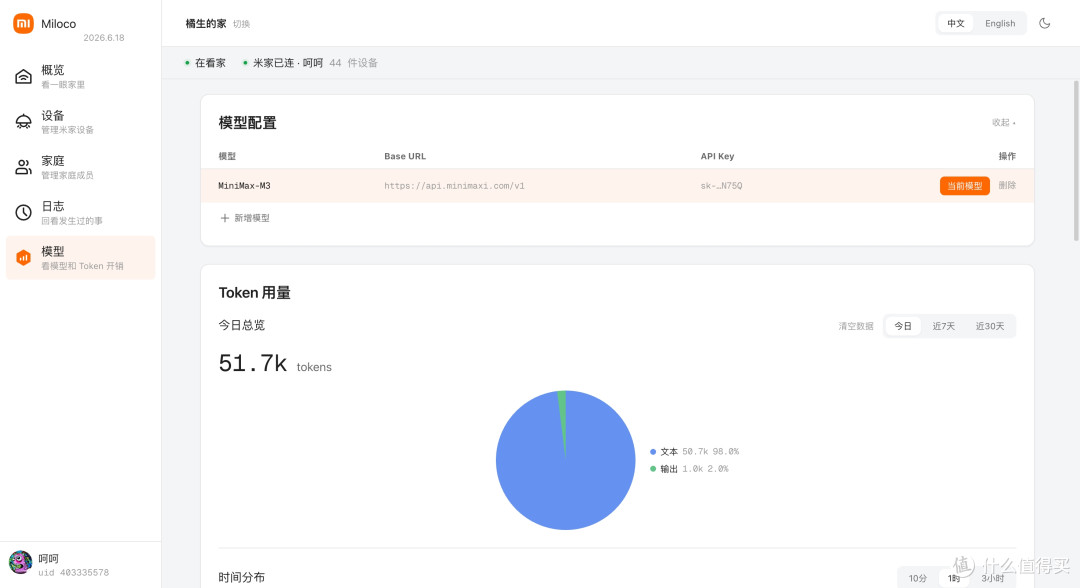
Task: Select the 近7天 time range tab
Action: point(943,326)
